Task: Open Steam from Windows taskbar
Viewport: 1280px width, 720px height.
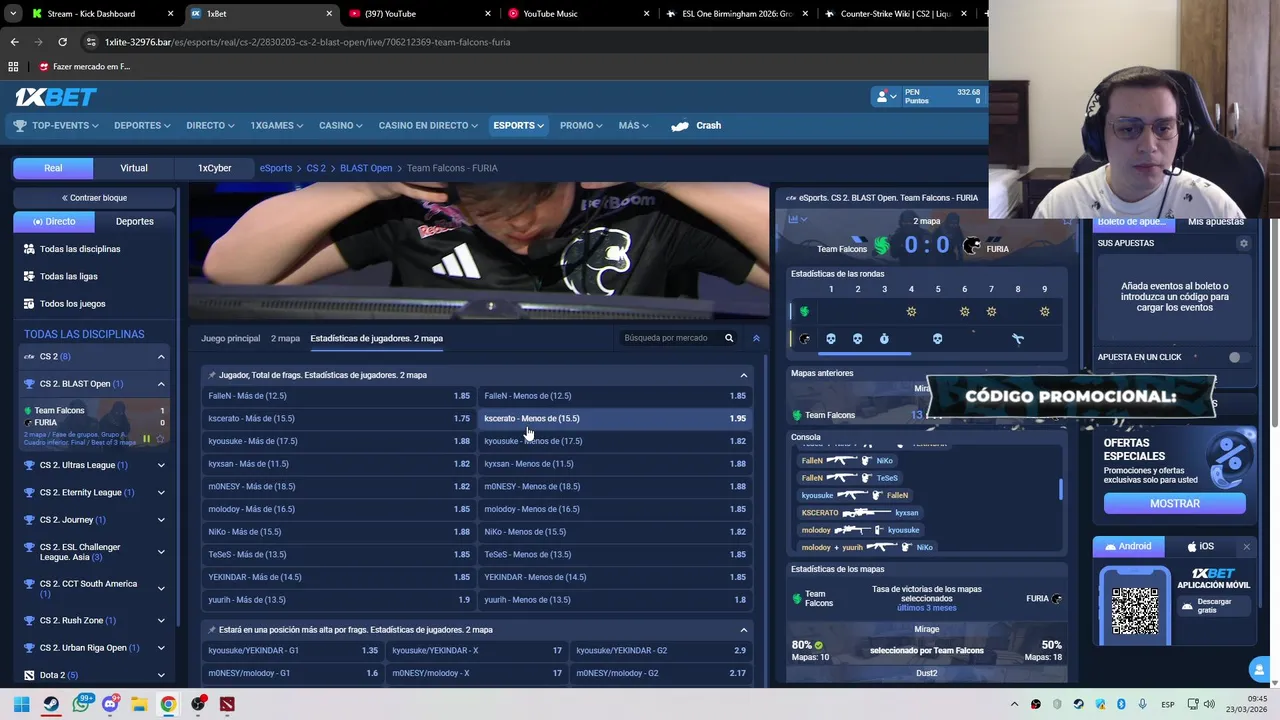Action: (x=51, y=704)
